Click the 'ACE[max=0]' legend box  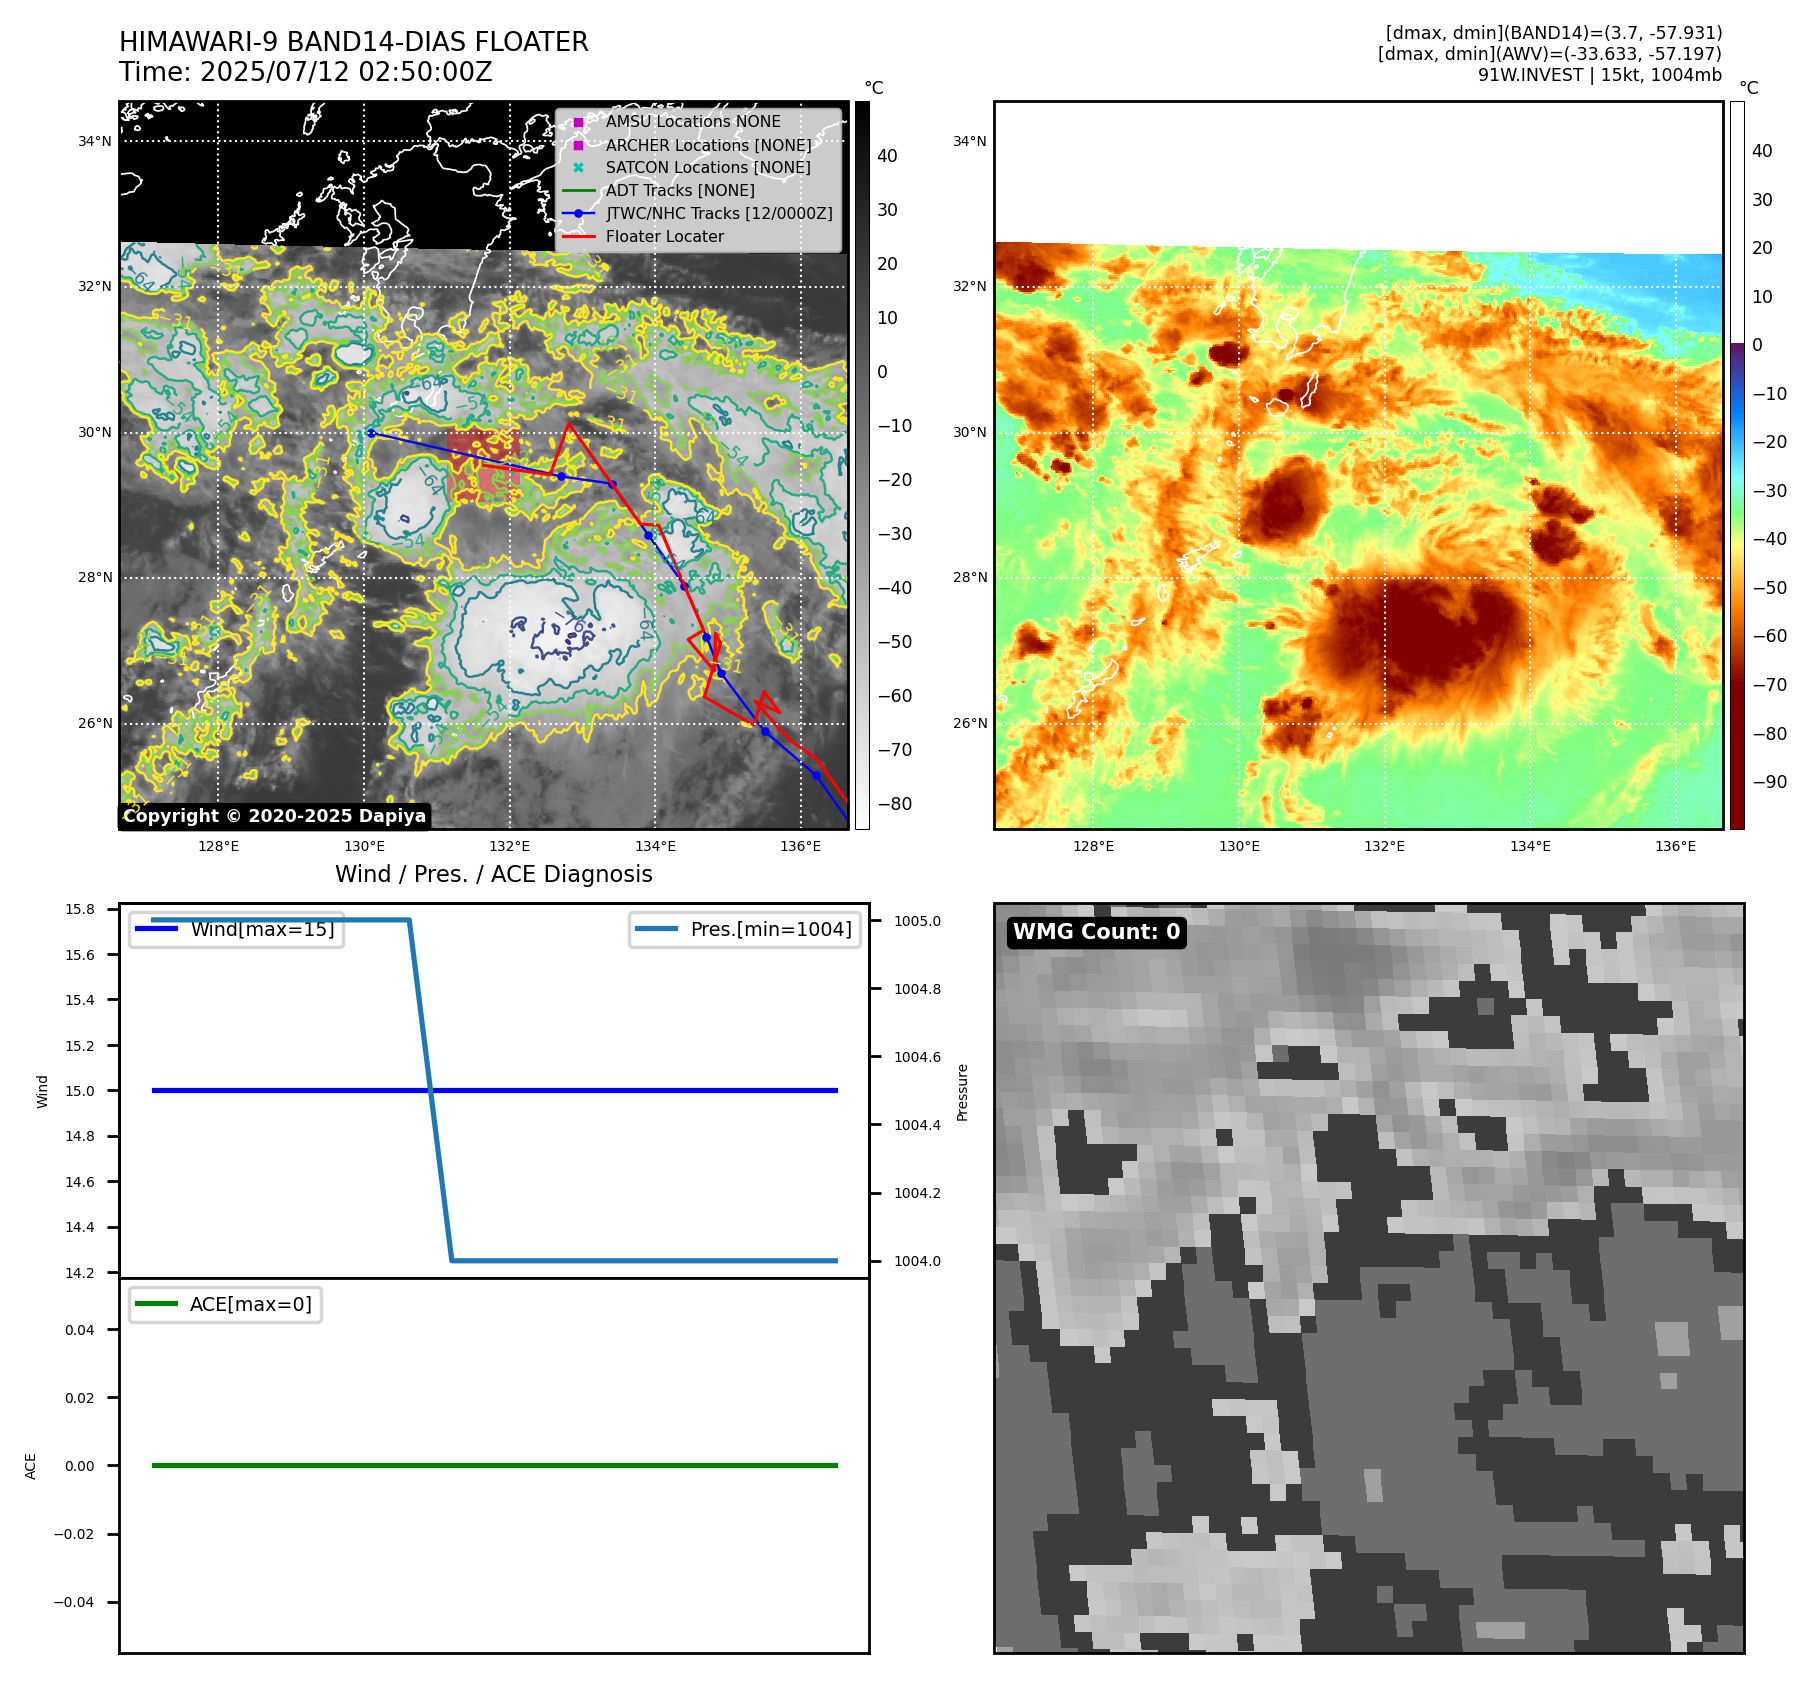[x=225, y=1304]
